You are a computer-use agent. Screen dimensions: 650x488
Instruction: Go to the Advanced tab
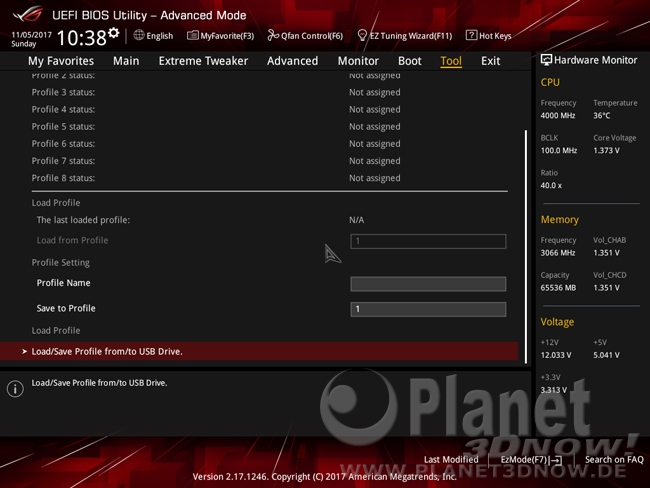(x=292, y=61)
